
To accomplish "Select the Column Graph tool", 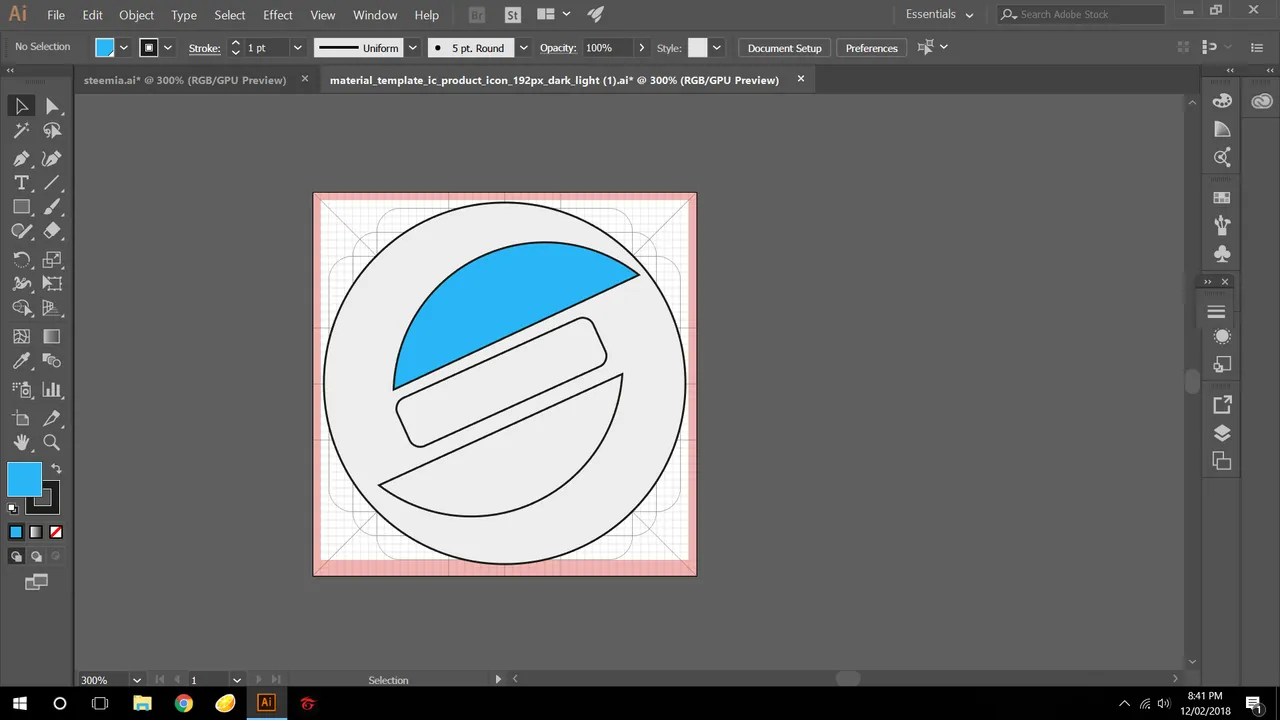I will tap(52, 390).
